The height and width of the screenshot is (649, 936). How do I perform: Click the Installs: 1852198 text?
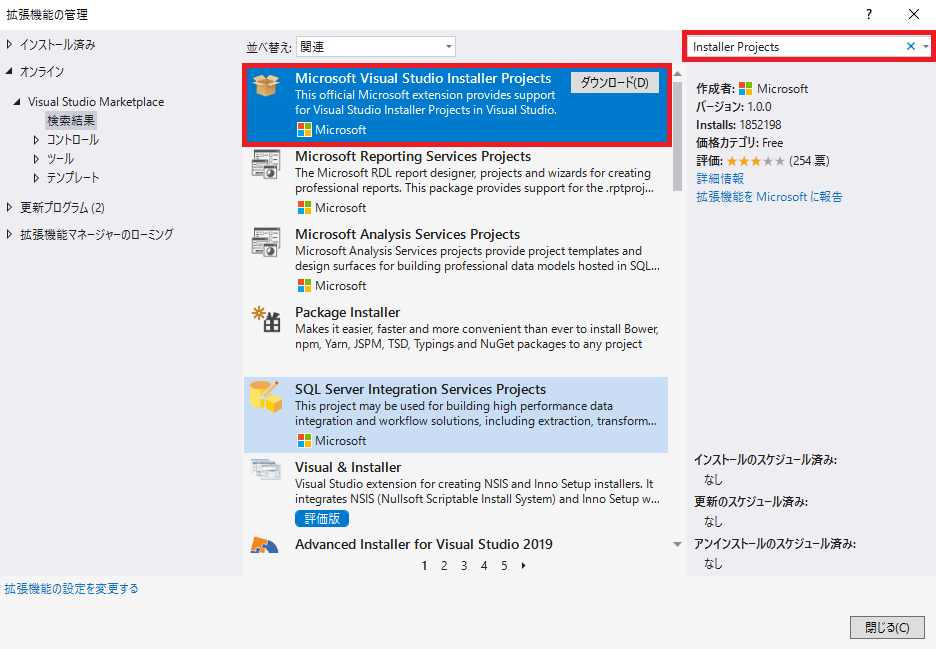point(738,125)
